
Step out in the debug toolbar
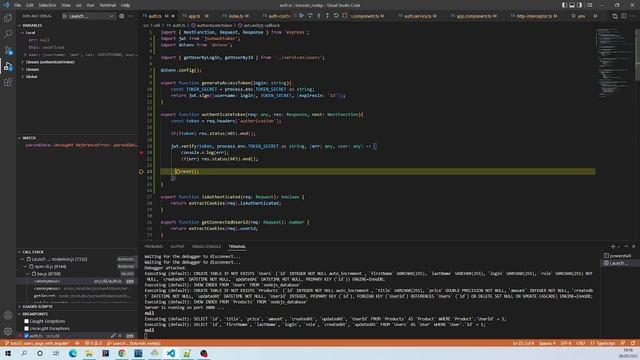[327, 16]
